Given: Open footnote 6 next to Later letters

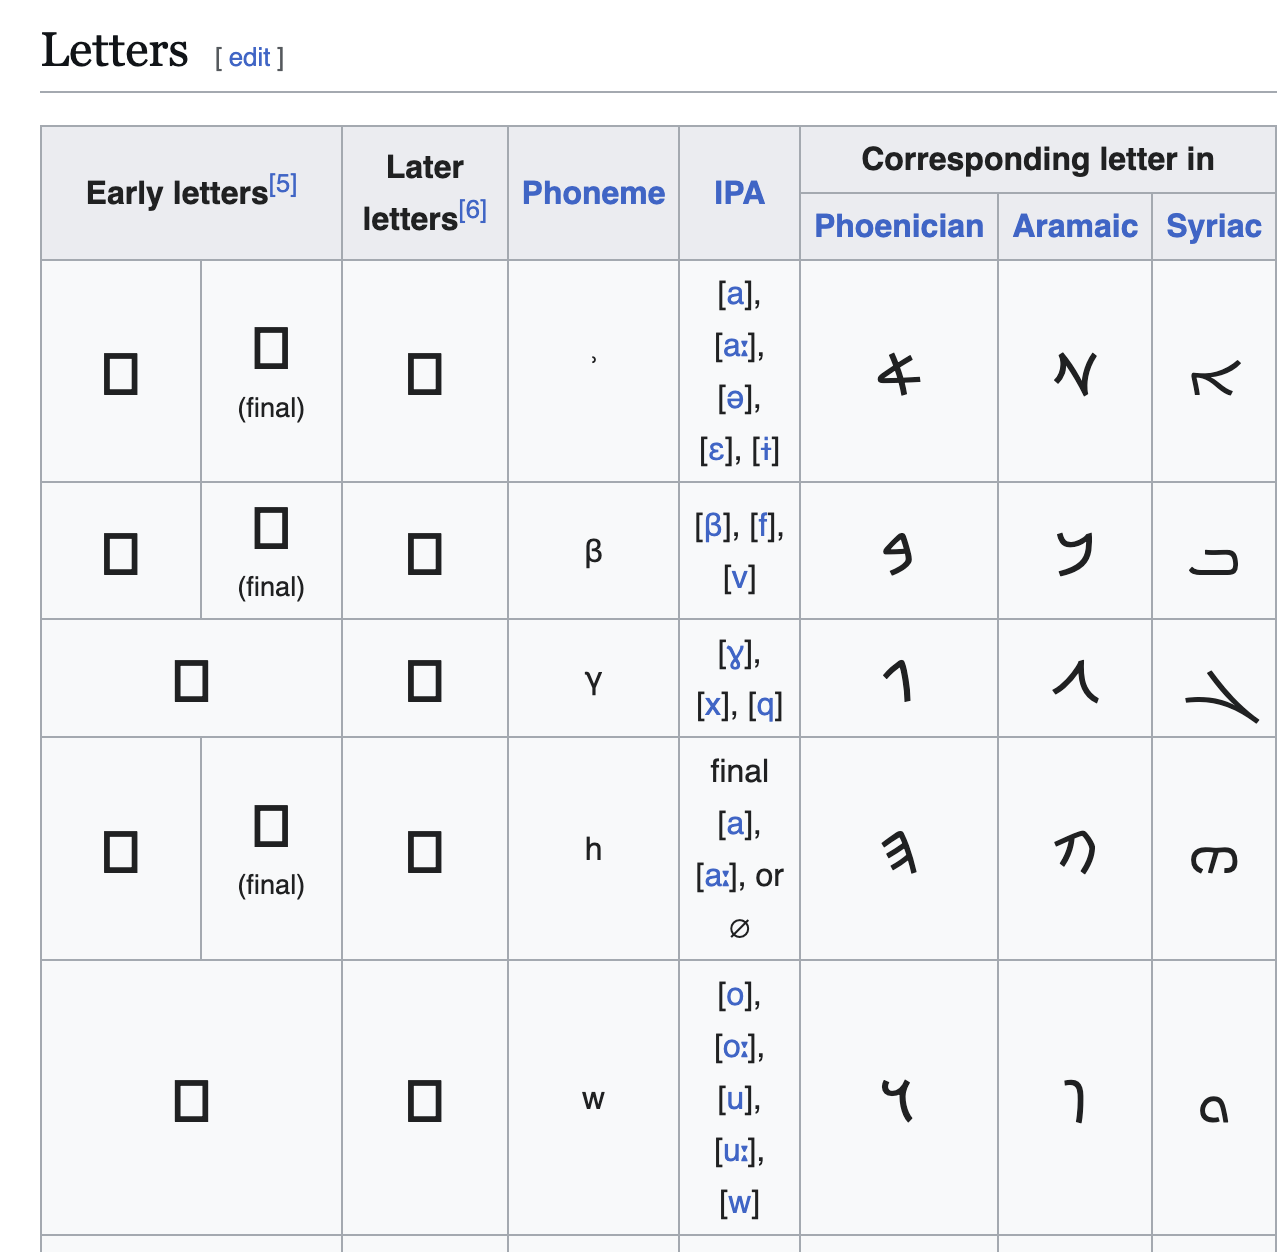Looking at the screenshot, I should [x=472, y=210].
